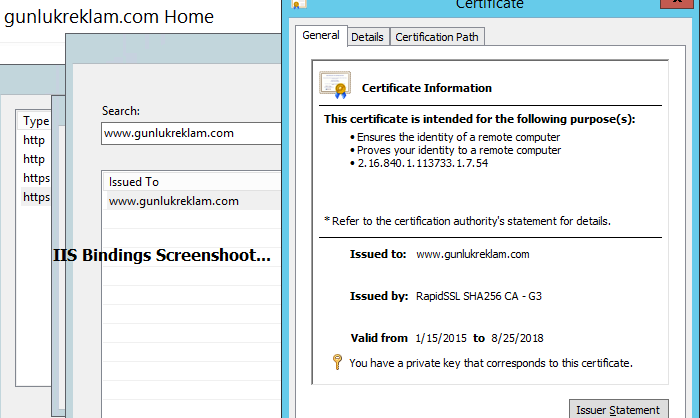Click the policy OID 2.16.840.1.113733.1.7.54
Viewport: 700px width, 418px height.
pos(422,163)
